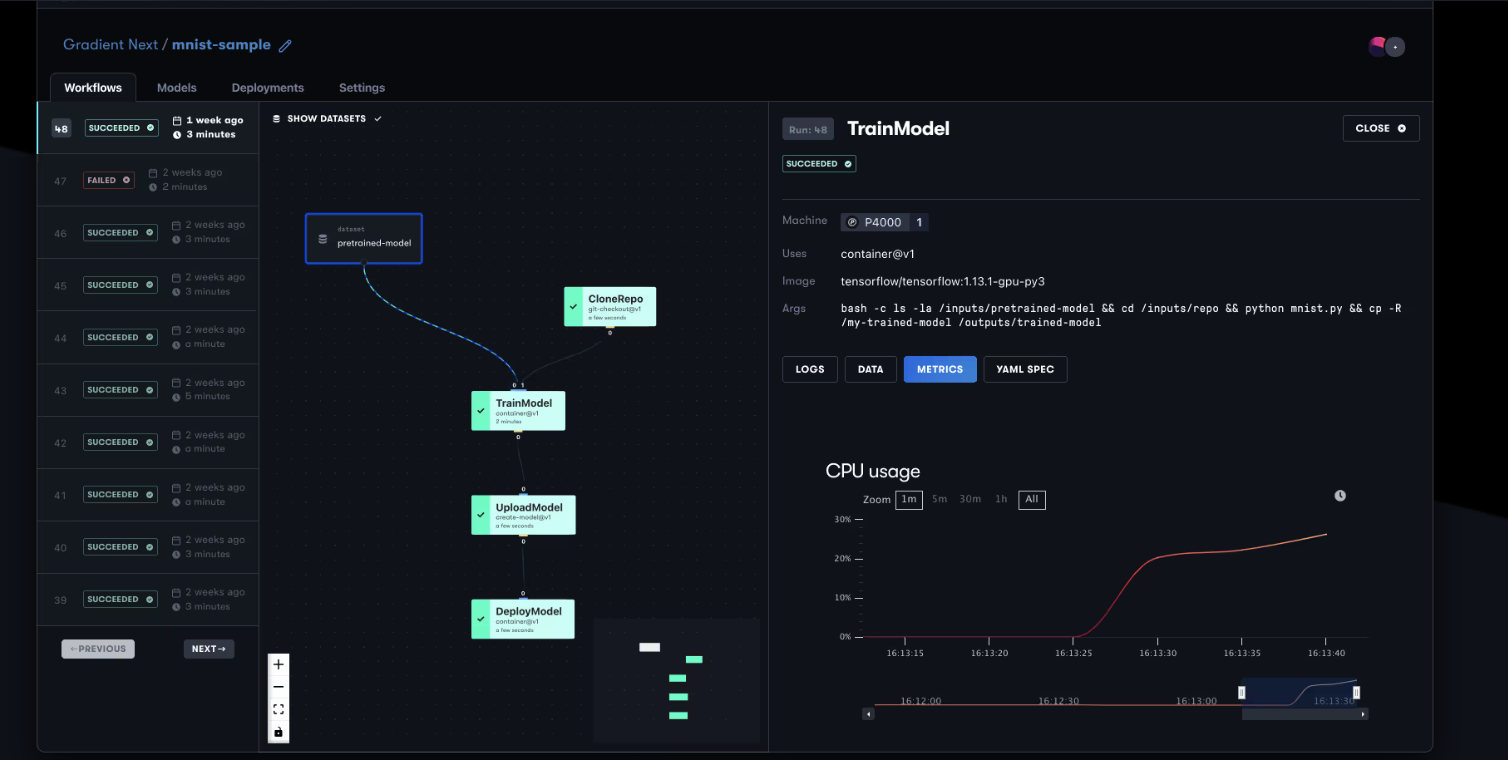Click the left handle of navigator range
The image size is (1508, 760).
pyautogui.click(x=1242, y=692)
